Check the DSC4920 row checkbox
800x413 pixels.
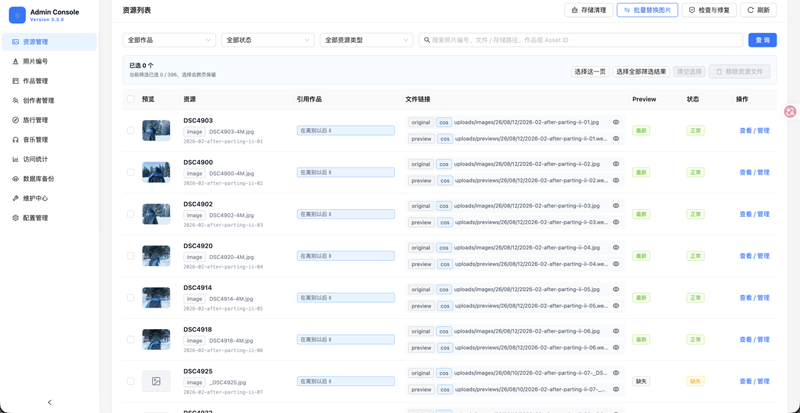point(131,256)
